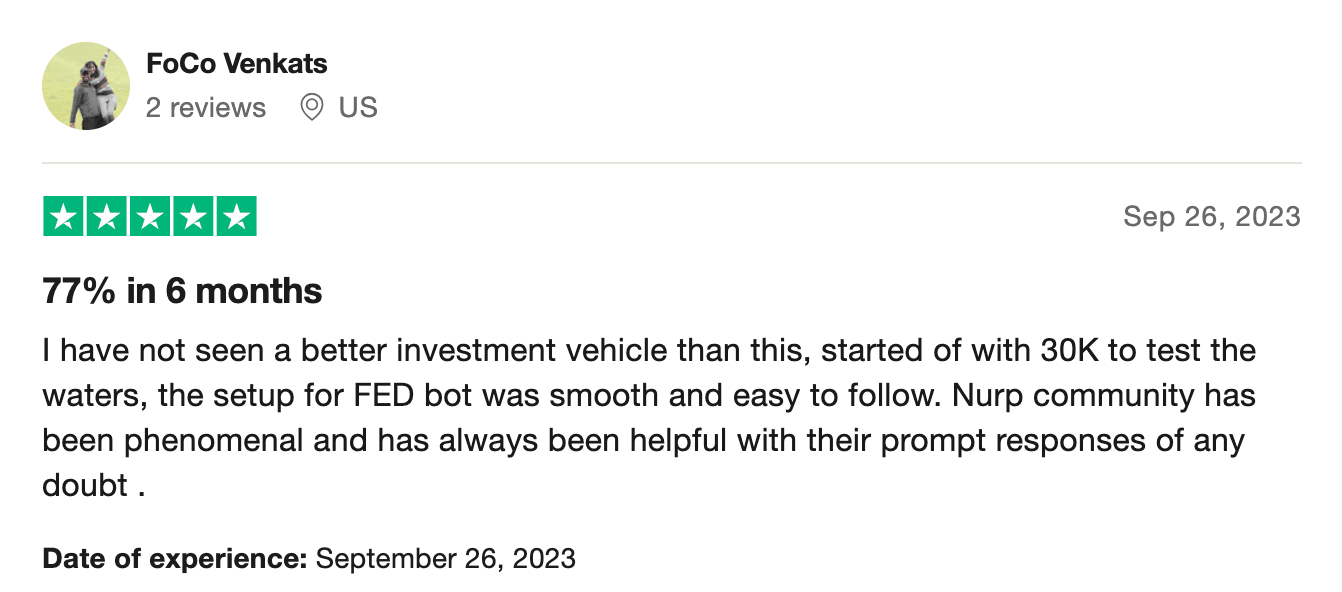1342x592 pixels.
Task: Click the "2 reviews" count
Action: [206, 107]
